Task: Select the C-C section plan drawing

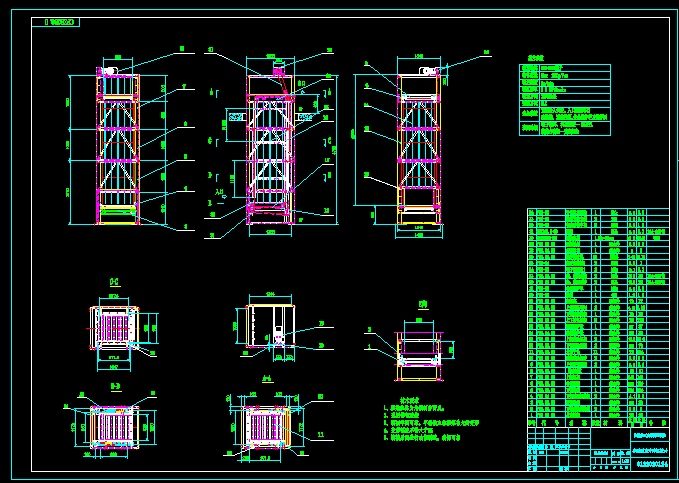Action: [115, 328]
